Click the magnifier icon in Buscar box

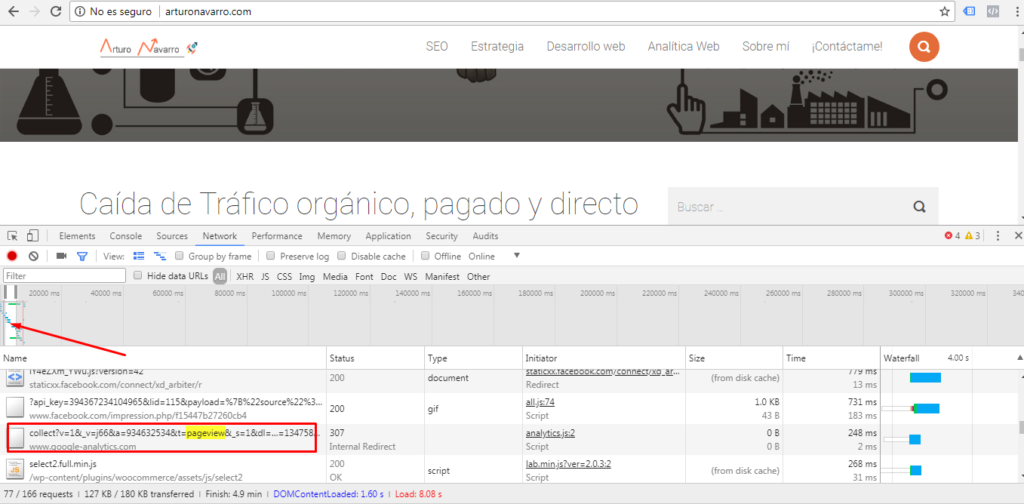[x=920, y=207]
